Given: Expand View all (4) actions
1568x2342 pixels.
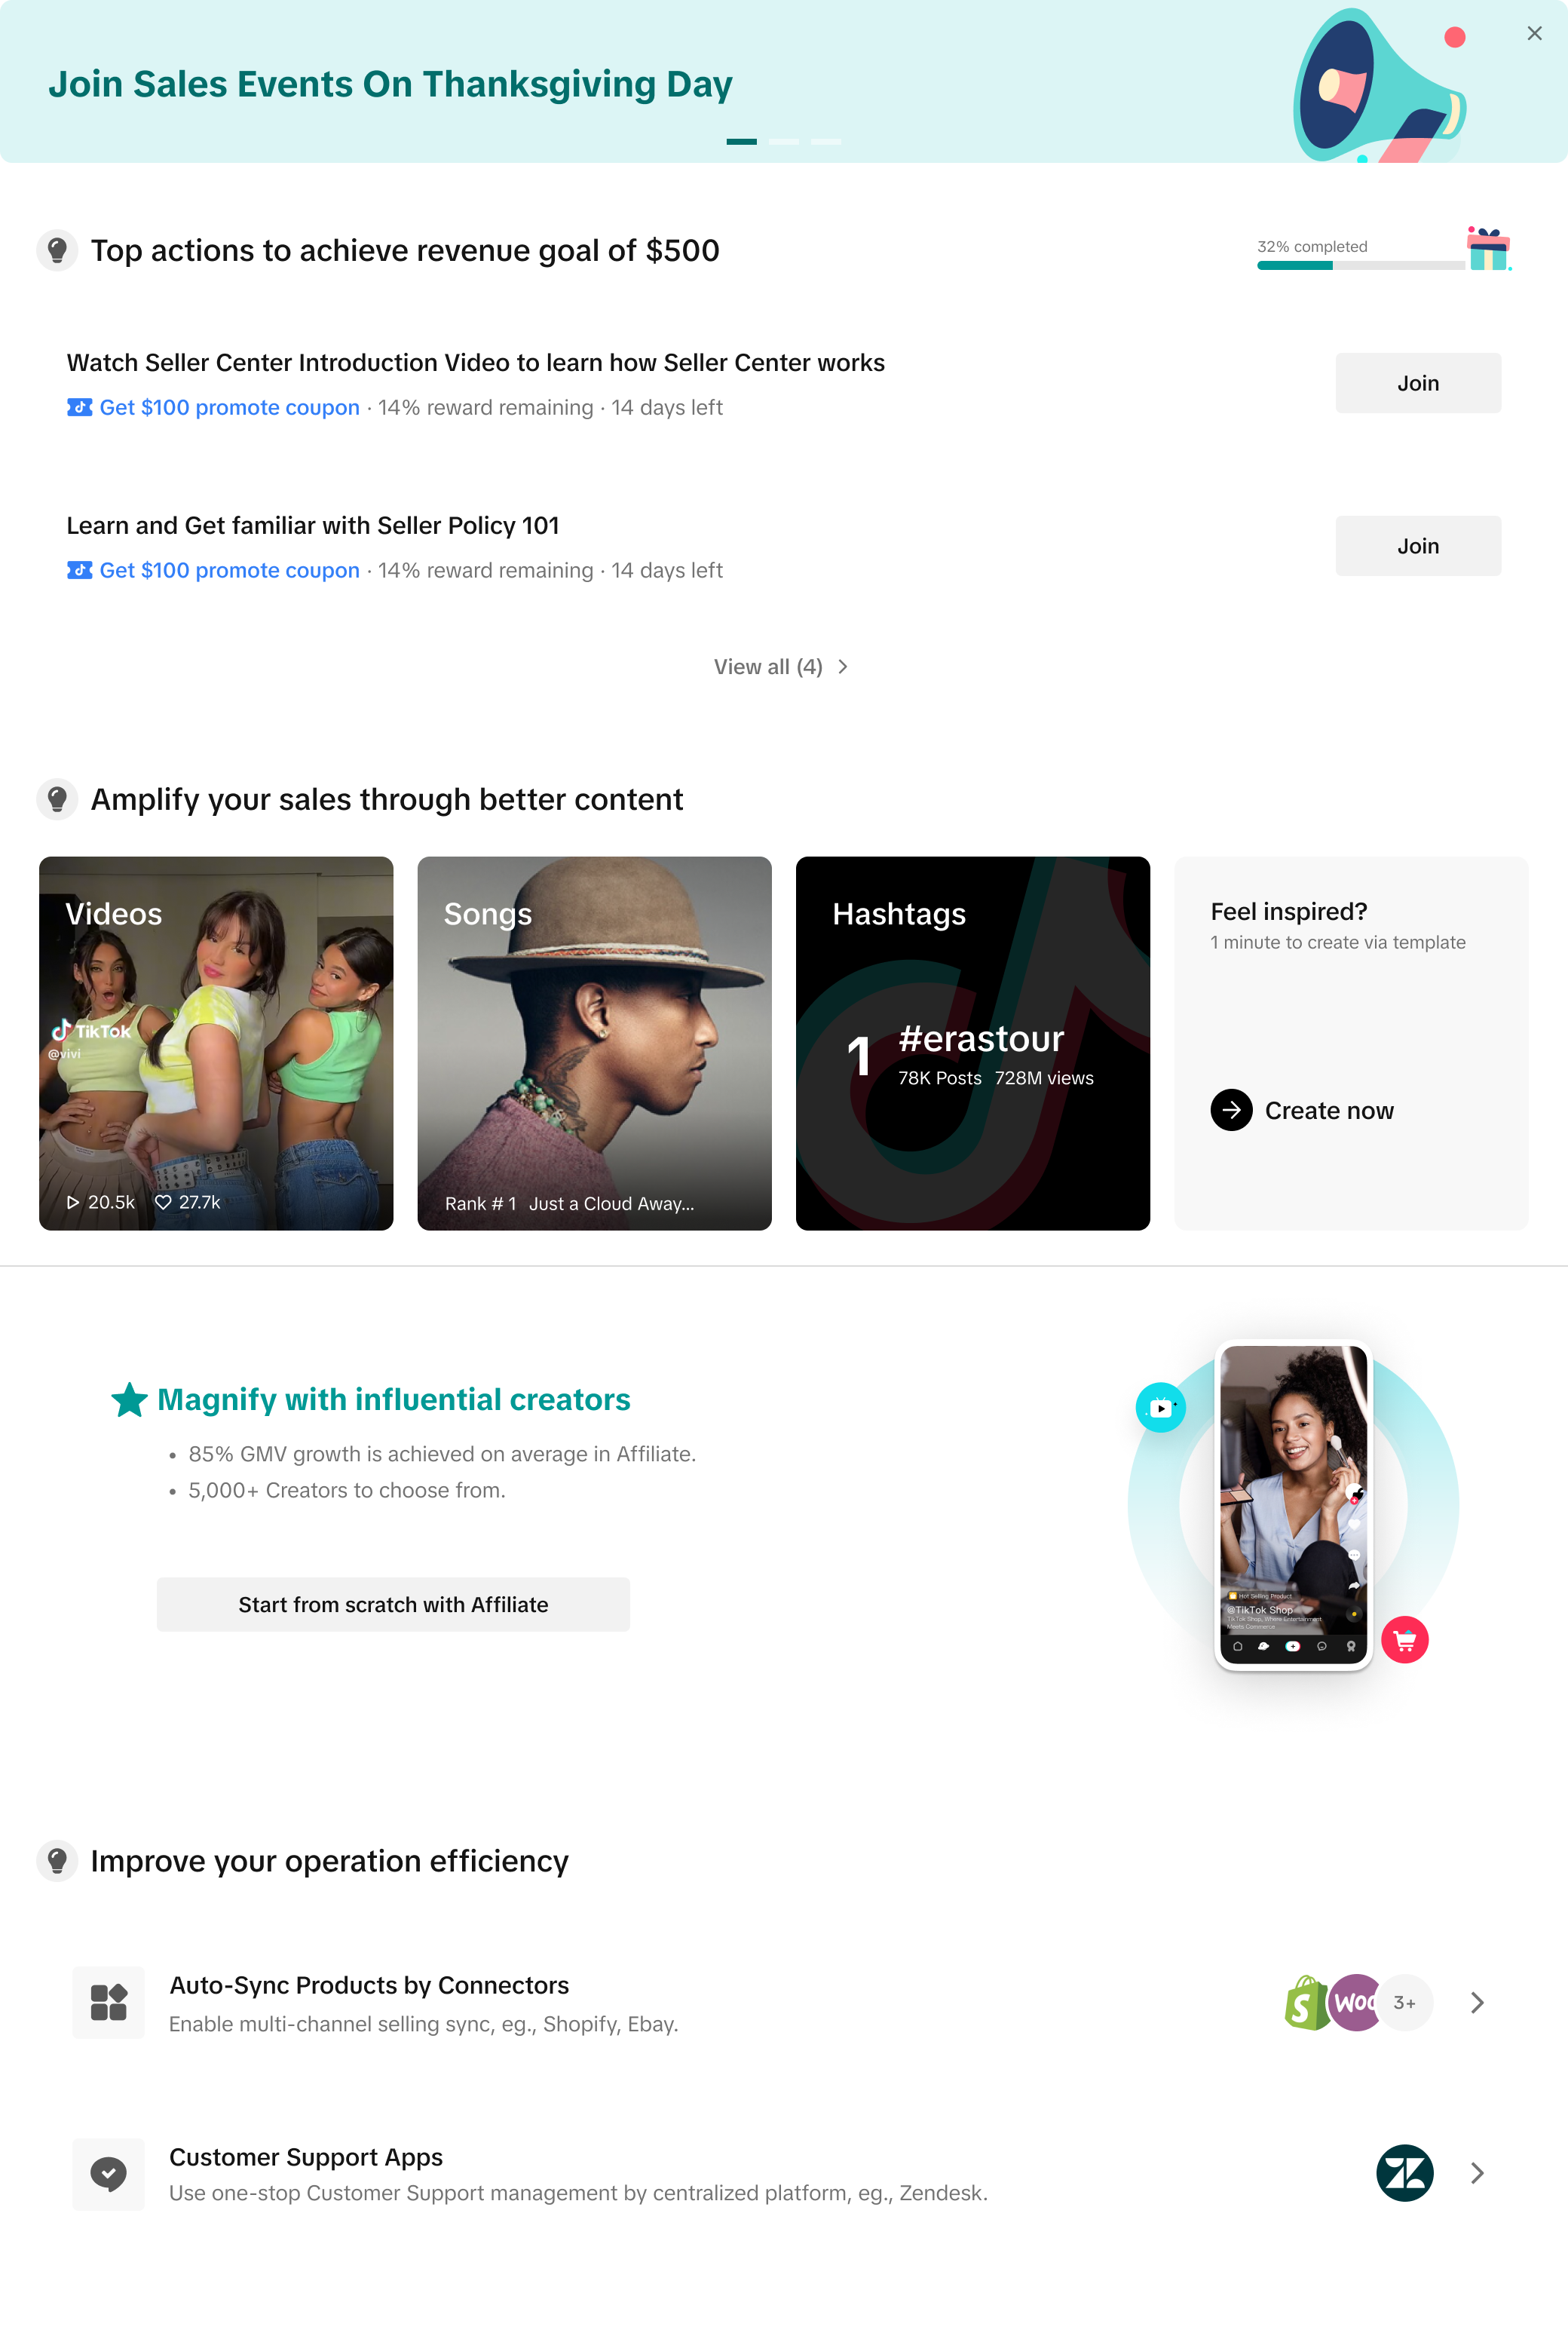Looking at the screenshot, I should click(x=781, y=667).
